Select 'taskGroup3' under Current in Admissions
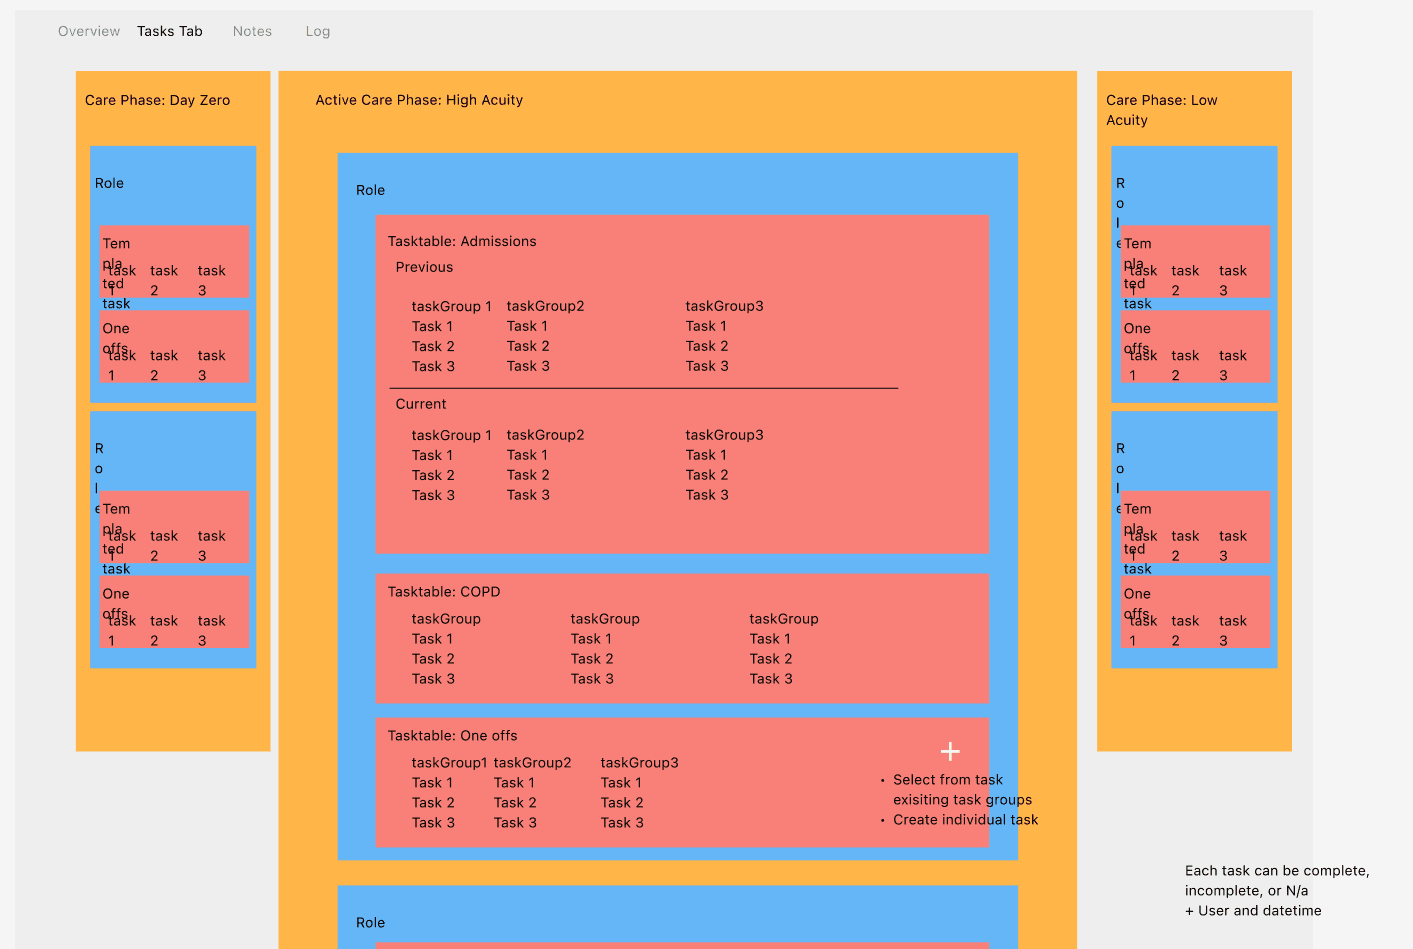 point(725,435)
